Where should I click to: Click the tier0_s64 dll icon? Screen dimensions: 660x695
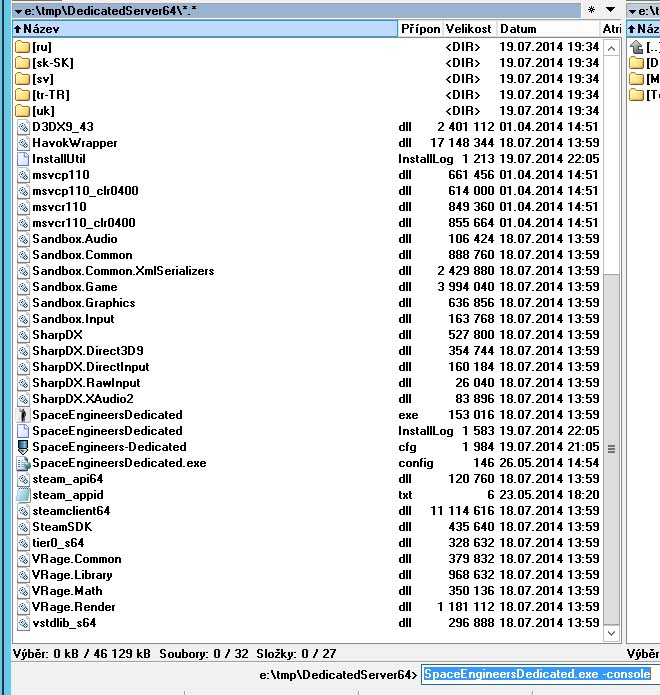coord(23,543)
